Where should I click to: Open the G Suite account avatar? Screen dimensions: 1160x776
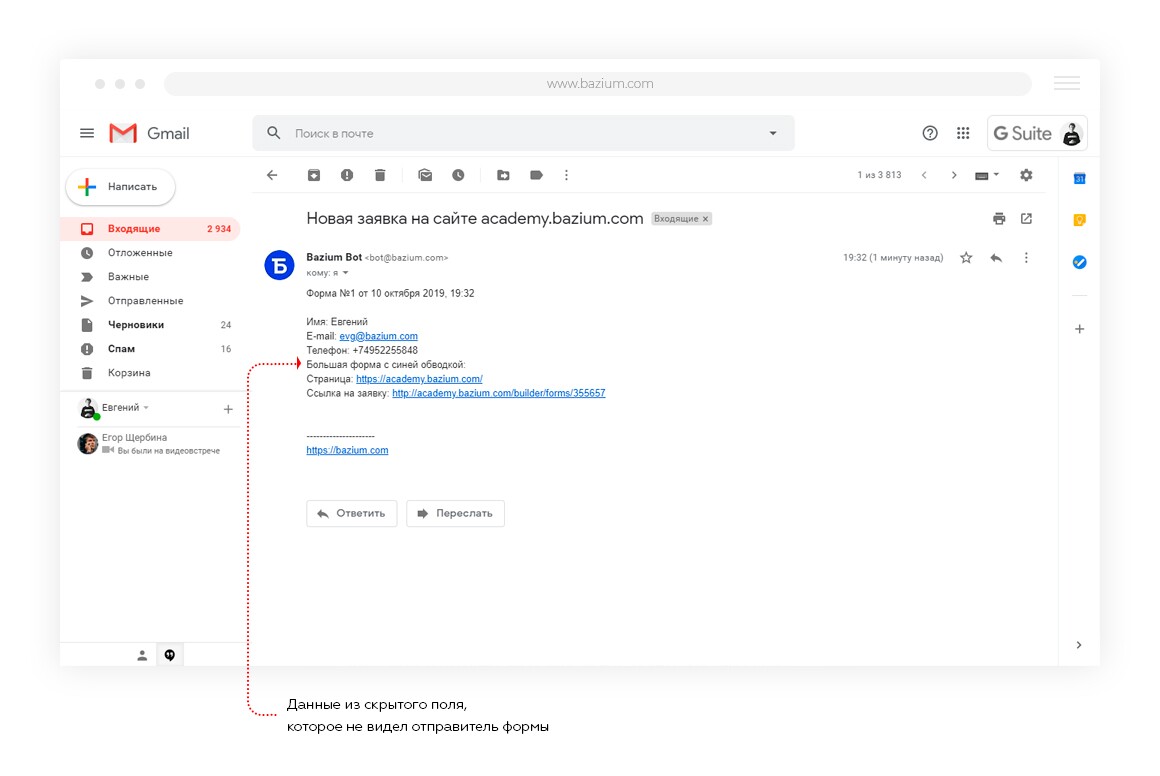(1071, 134)
